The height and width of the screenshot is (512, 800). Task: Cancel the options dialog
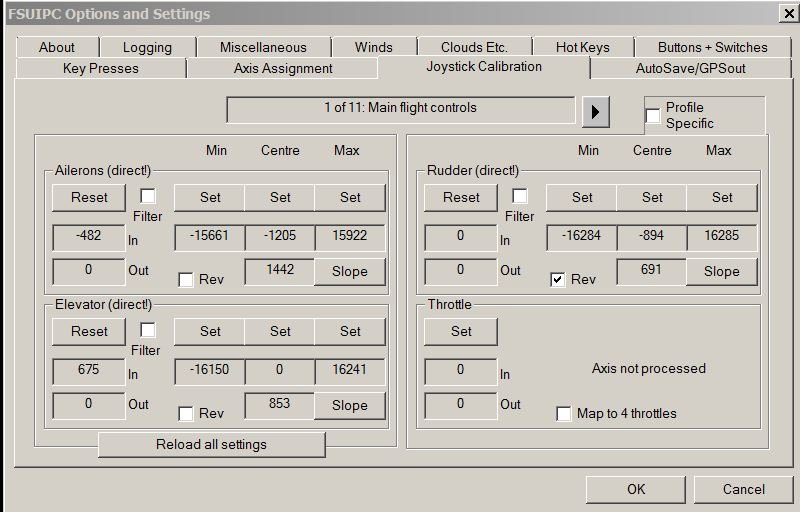tap(743, 490)
